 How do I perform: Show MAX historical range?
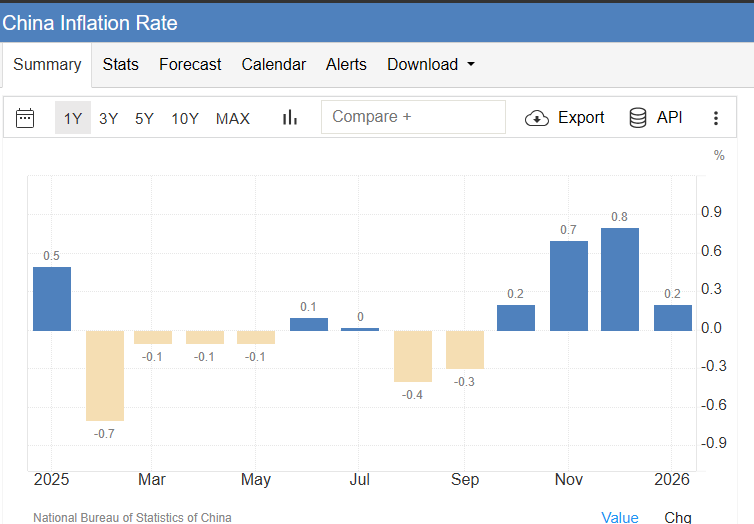tap(233, 118)
